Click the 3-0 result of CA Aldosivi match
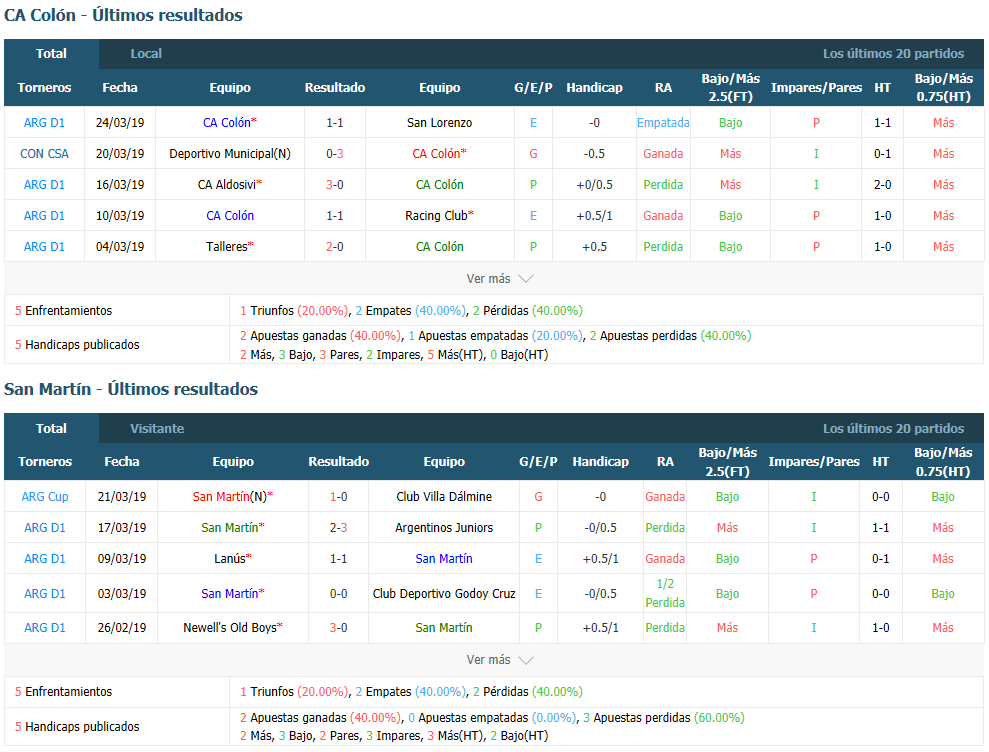The image size is (989, 752). pos(335,184)
